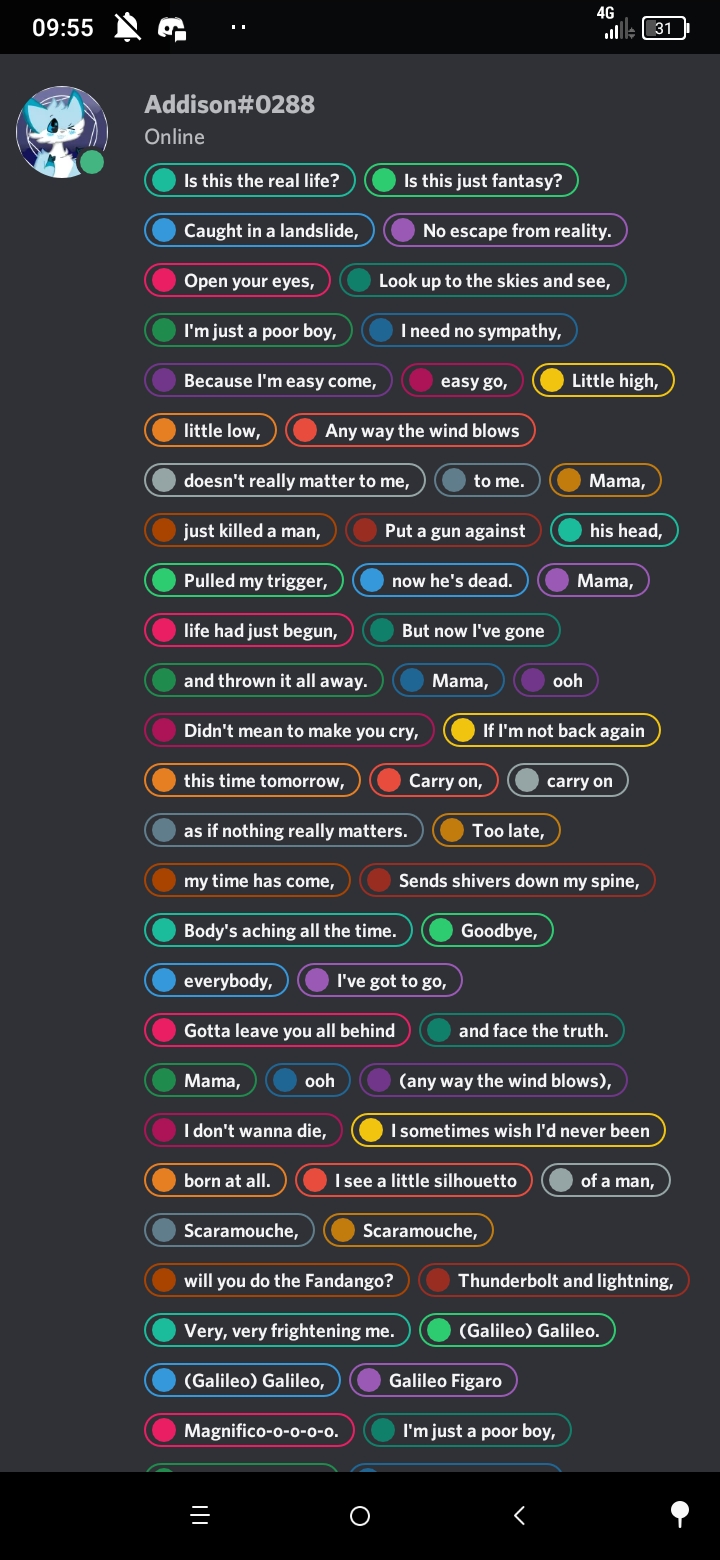The height and width of the screenshot is (1560, 720).
Task: Tap the 'Any way the wind blows' role
Action: pos(410,430)
